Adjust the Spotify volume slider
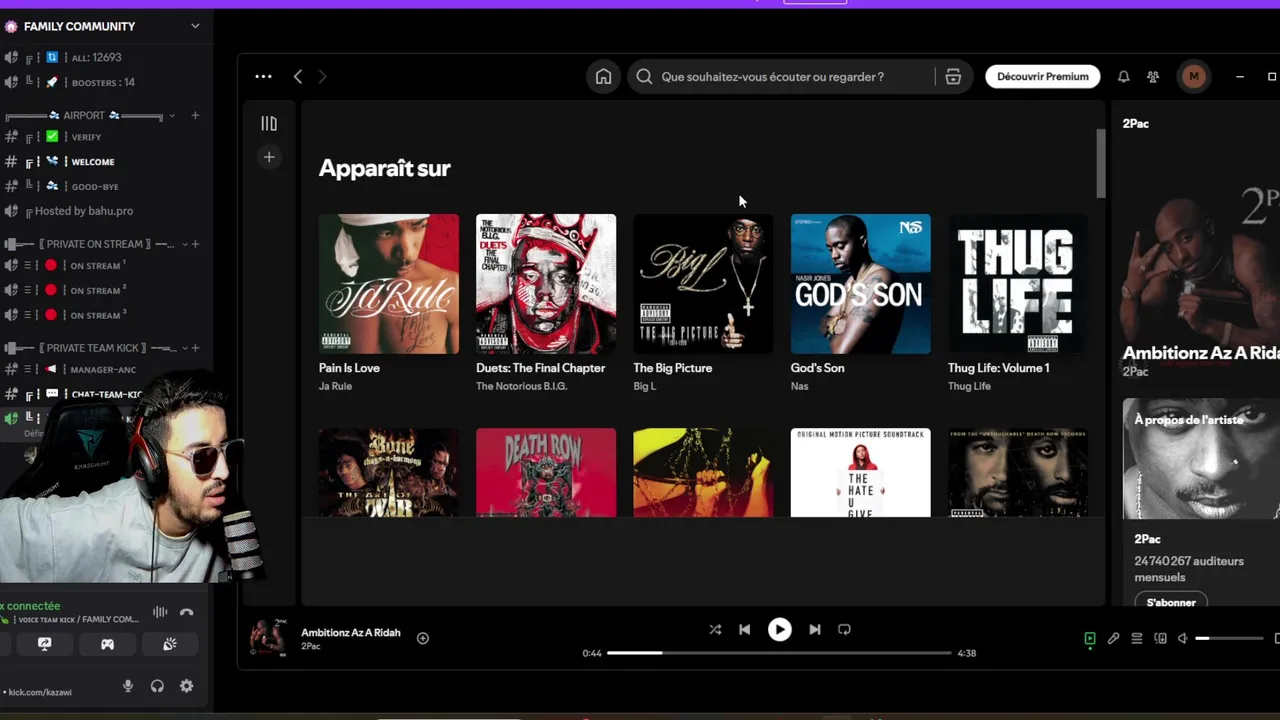Screen dimensions: 1280x720 tap(1229, 638)
